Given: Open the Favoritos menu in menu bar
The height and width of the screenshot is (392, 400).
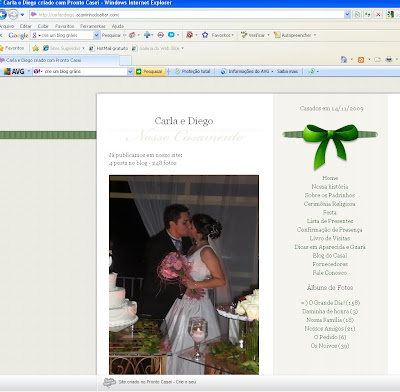Looking at the screenshot, I should (x=65, y=26).
